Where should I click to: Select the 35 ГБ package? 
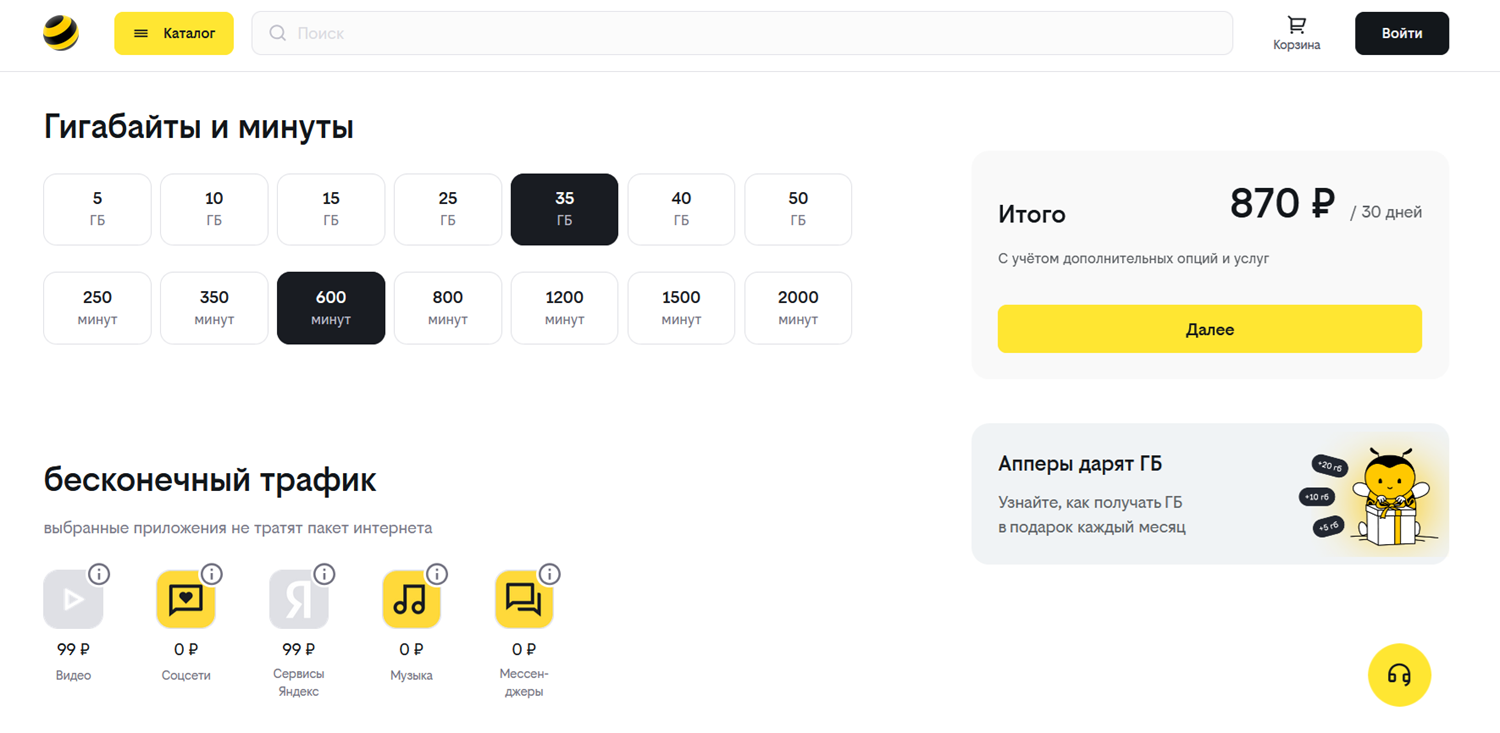(565, 209)
